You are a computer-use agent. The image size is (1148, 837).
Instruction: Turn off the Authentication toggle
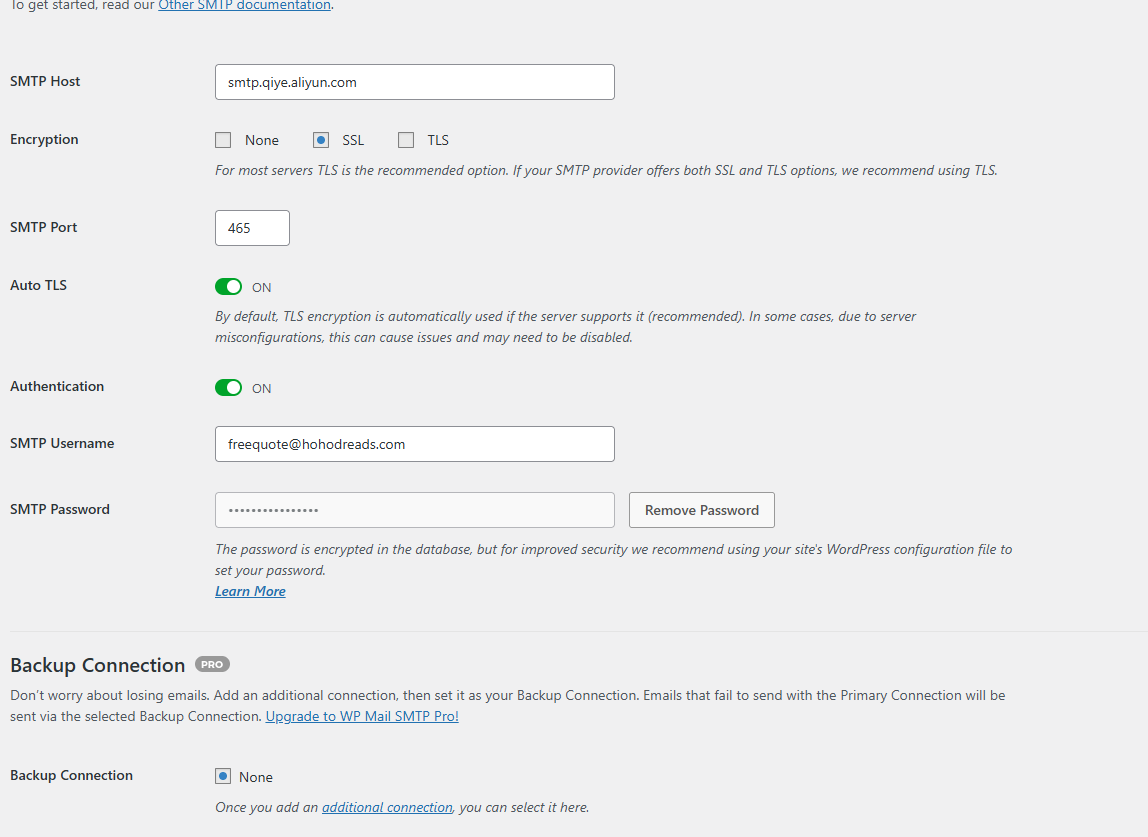point(228,388)
